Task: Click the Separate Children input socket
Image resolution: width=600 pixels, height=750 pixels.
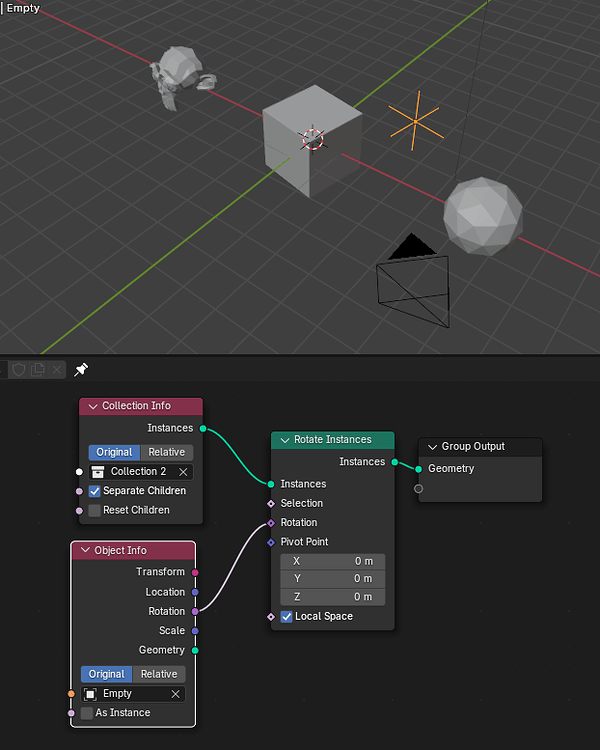Action: click(x=79, y=491)
